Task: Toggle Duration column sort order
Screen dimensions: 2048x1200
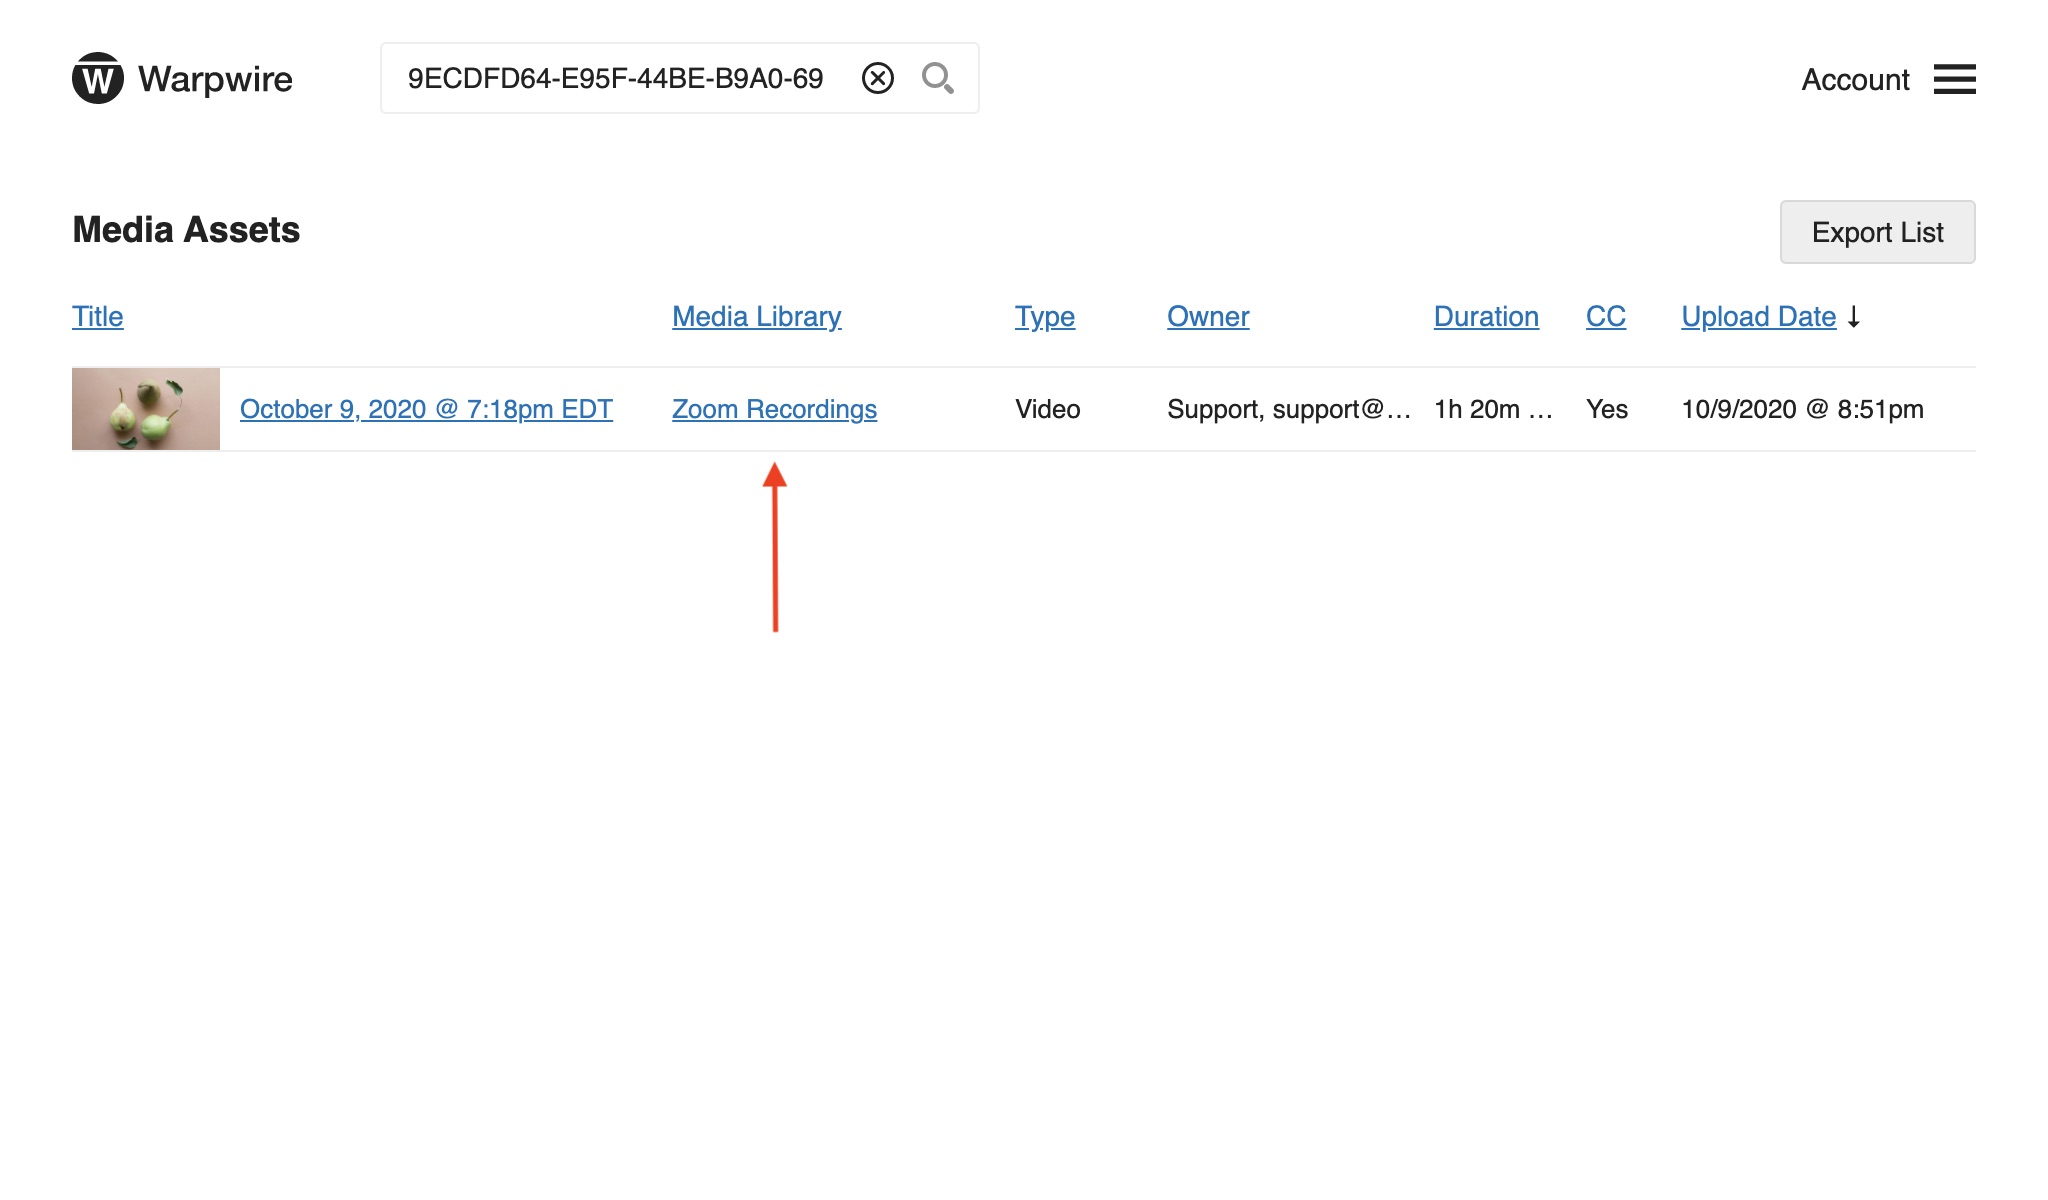Action: (x=1485, y=316)
